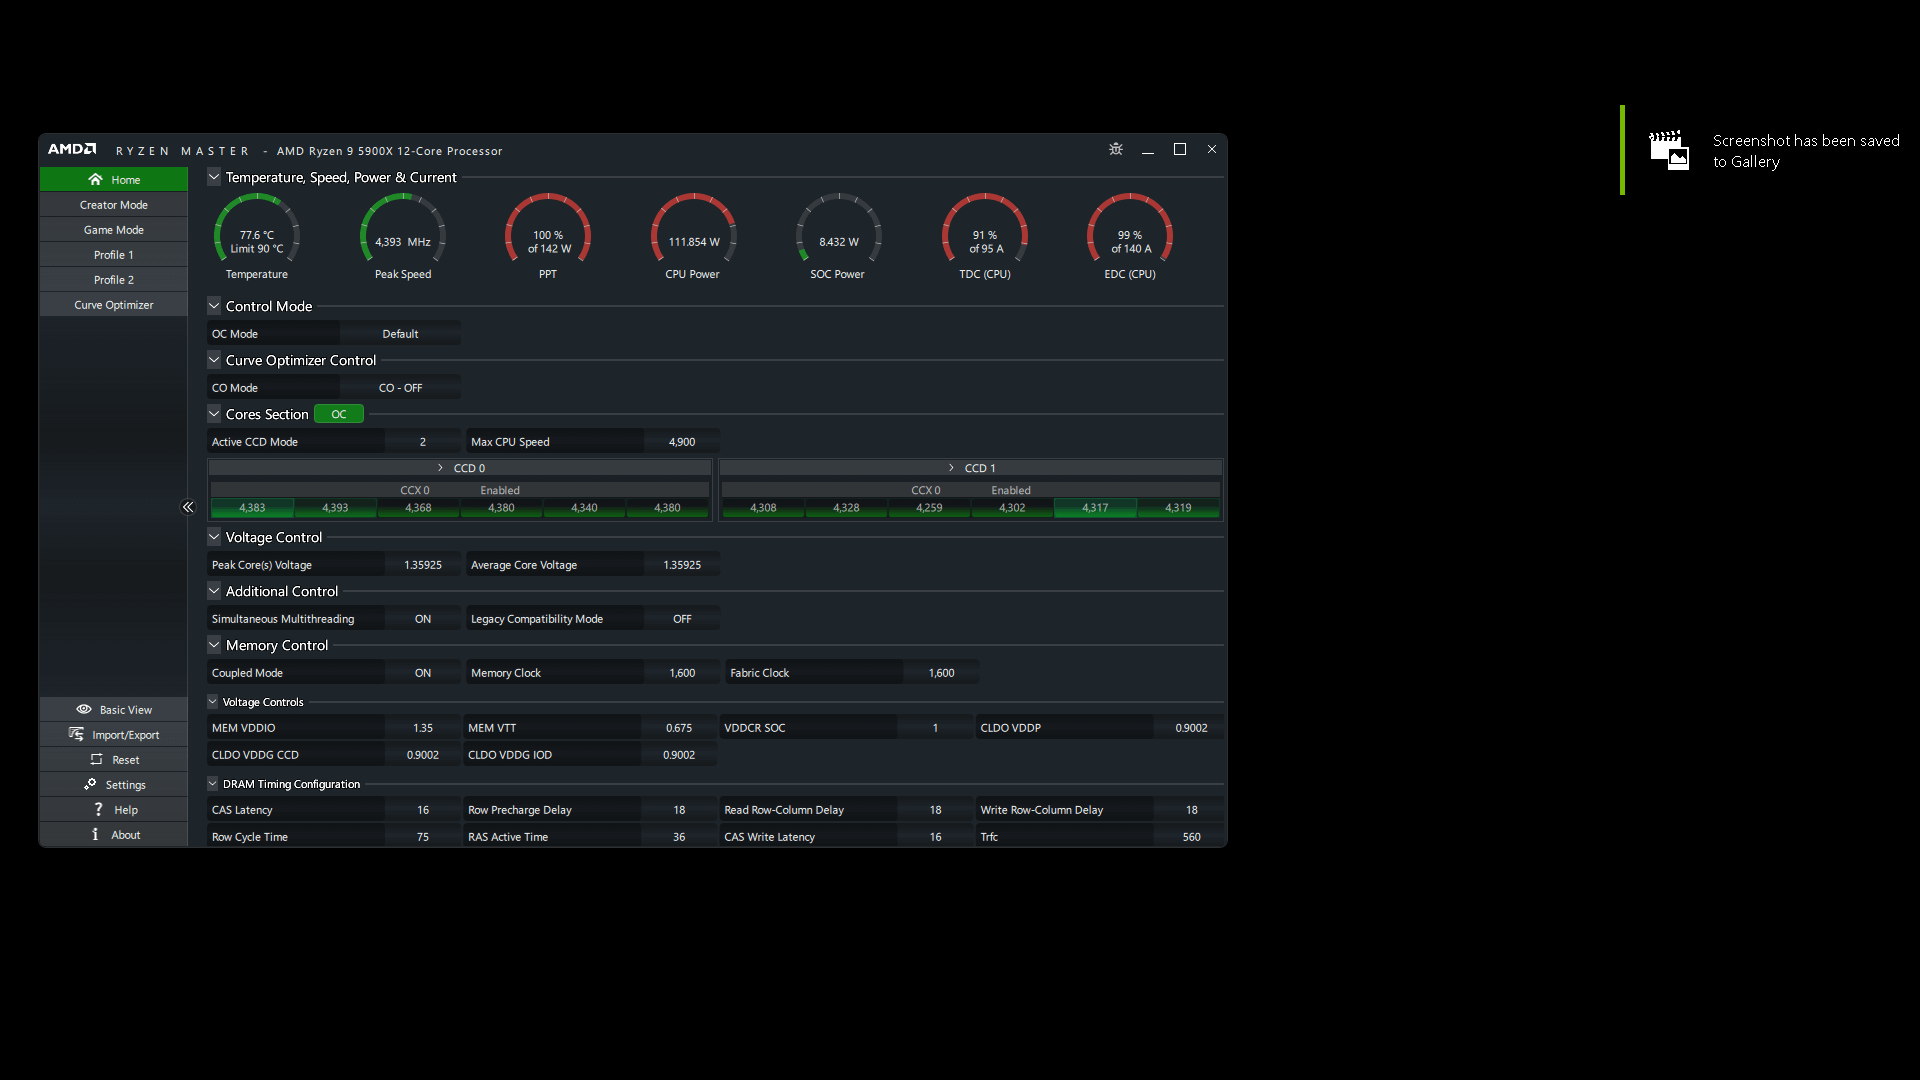
Task: Click CCD 1 core bar showing 4,317
Action: click(1095, 508)
